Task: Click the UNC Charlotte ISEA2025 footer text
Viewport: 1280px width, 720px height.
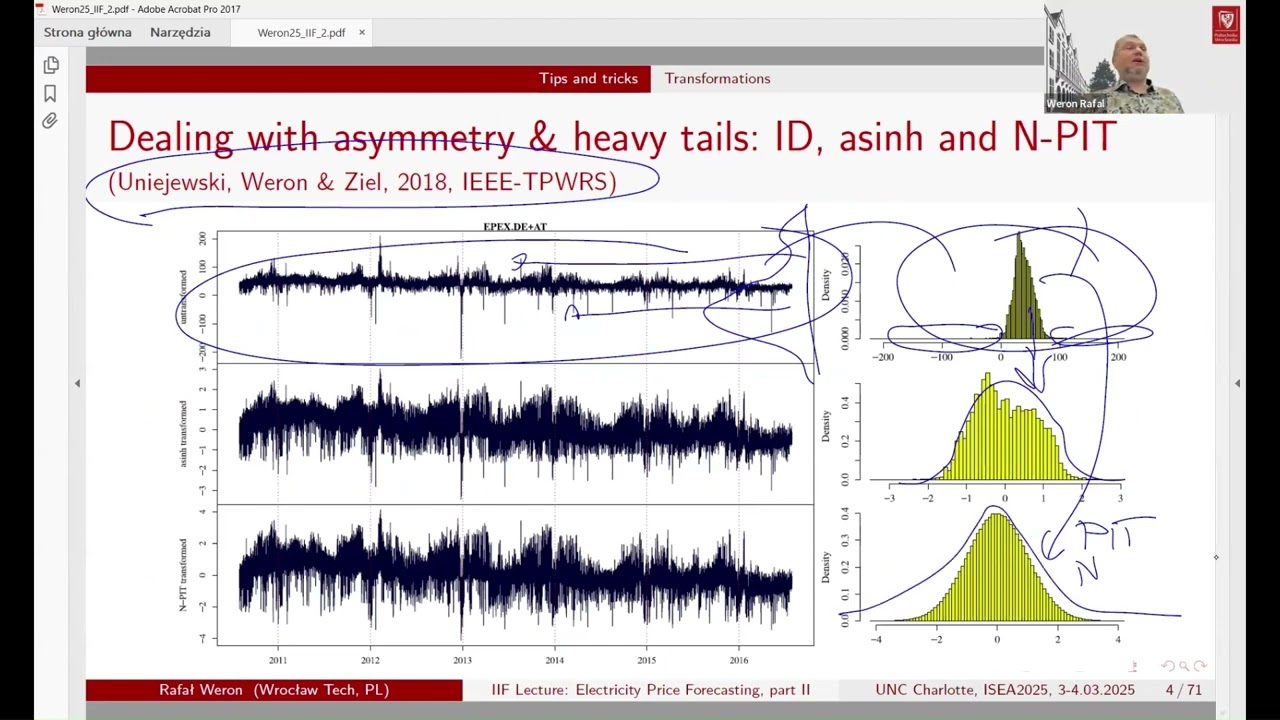Action: tap(1005, 690)
